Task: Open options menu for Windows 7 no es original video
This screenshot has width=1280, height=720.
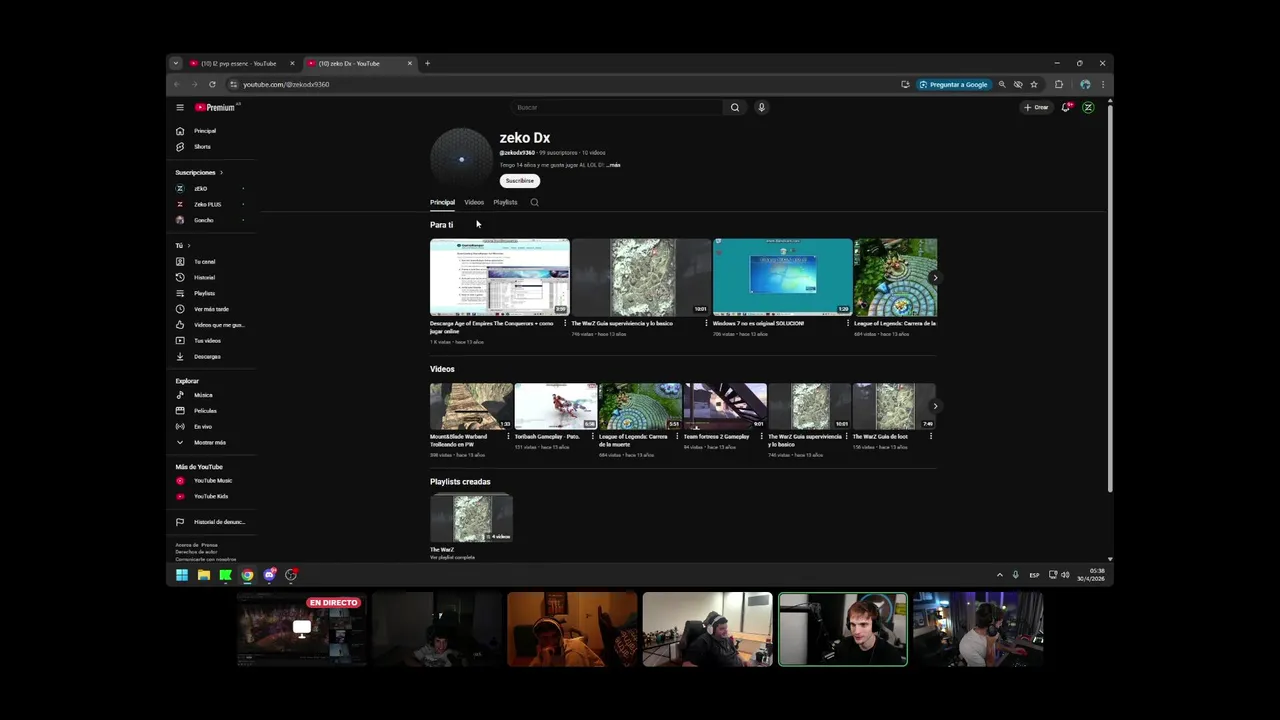Action: pyautogui.click(x=848, y=323)
